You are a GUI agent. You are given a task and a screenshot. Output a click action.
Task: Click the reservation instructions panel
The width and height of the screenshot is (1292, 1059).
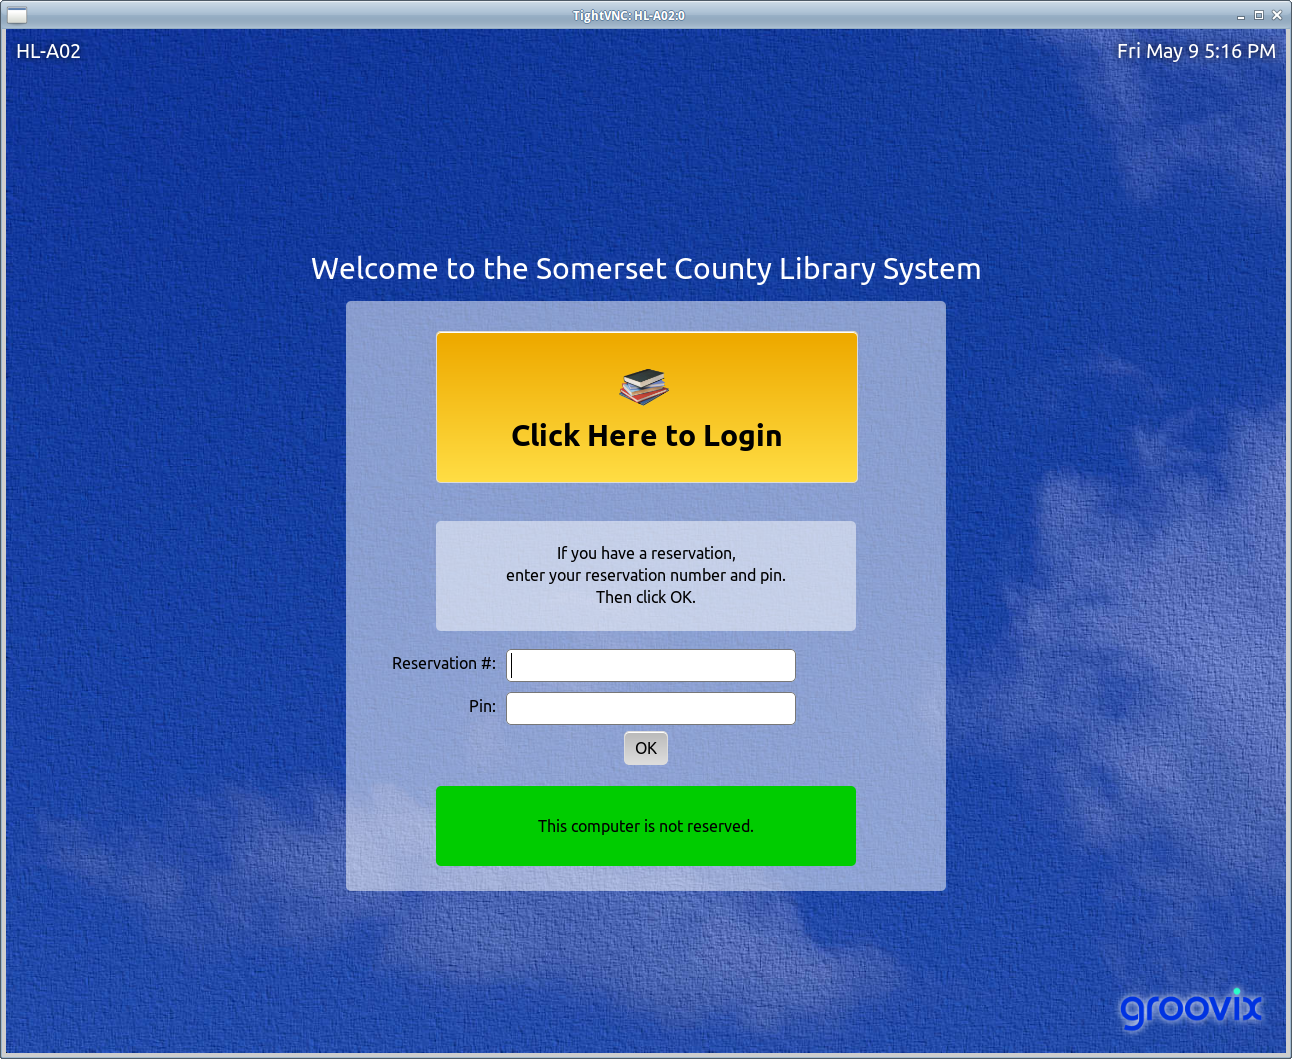coord(645,576)
